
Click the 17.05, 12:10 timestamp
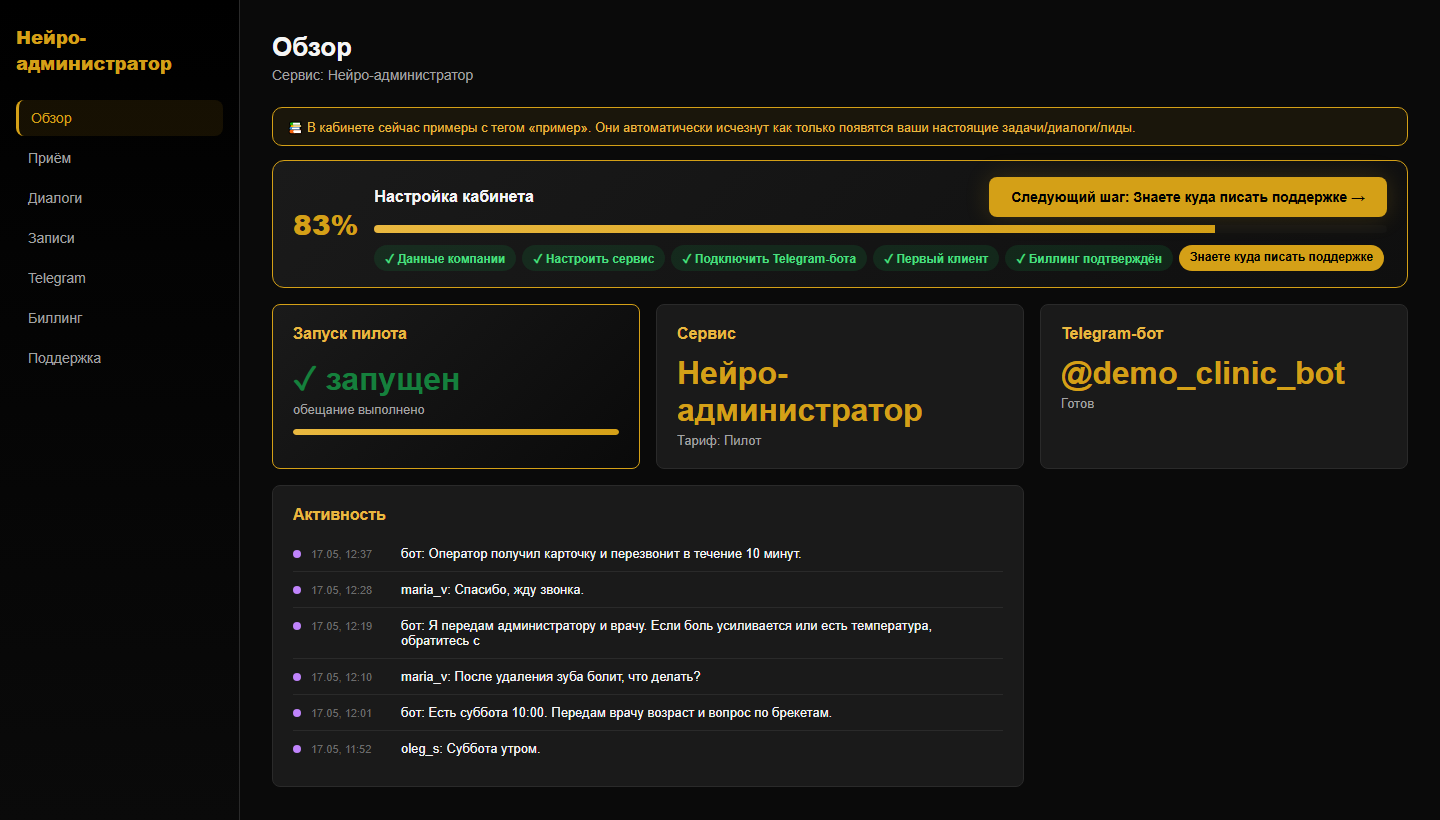point(342,677)
